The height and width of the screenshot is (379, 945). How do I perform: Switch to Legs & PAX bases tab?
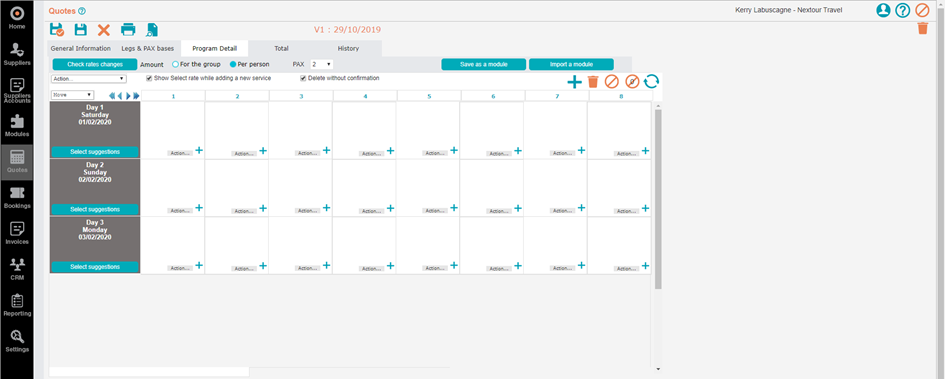click(147, 48)
